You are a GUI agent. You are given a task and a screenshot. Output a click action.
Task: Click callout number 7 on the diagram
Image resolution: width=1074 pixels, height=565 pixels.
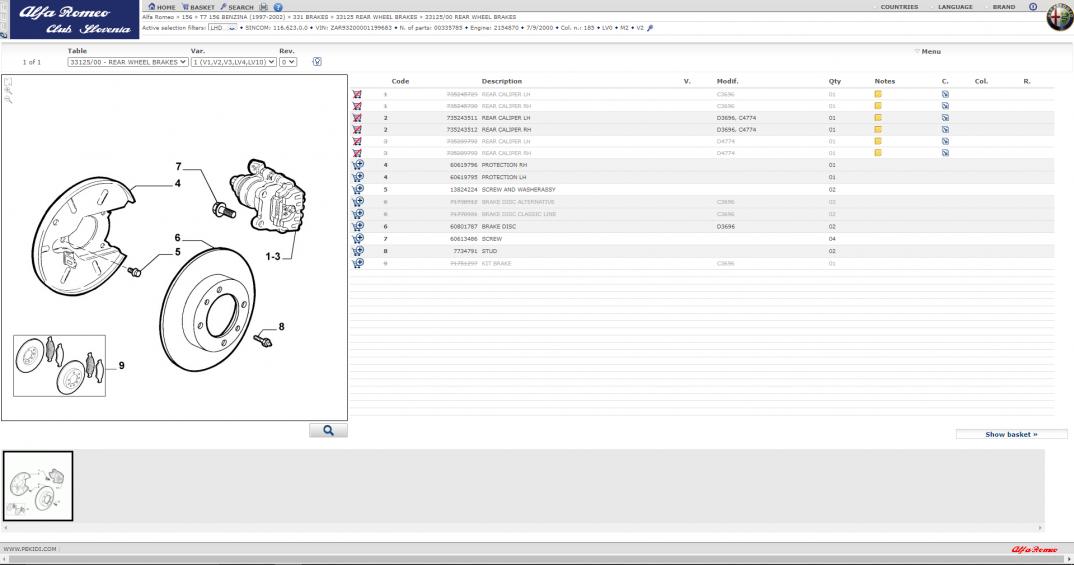click(x=179, y=166)
